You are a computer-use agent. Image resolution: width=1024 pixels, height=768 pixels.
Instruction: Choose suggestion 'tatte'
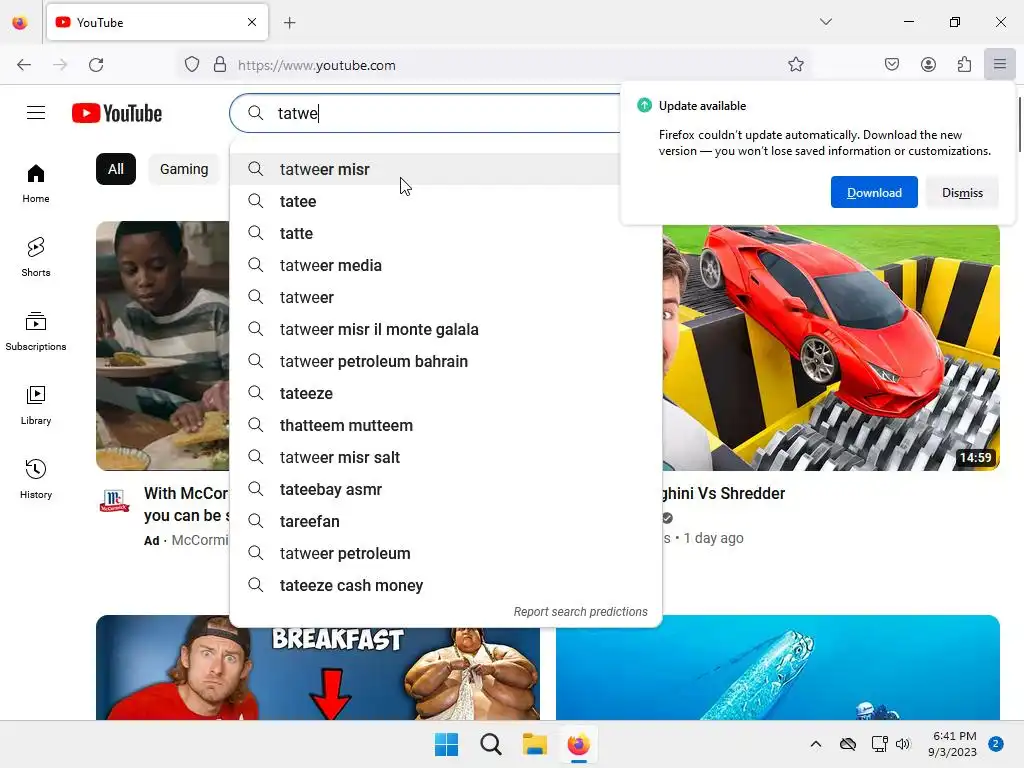[445, 233]
